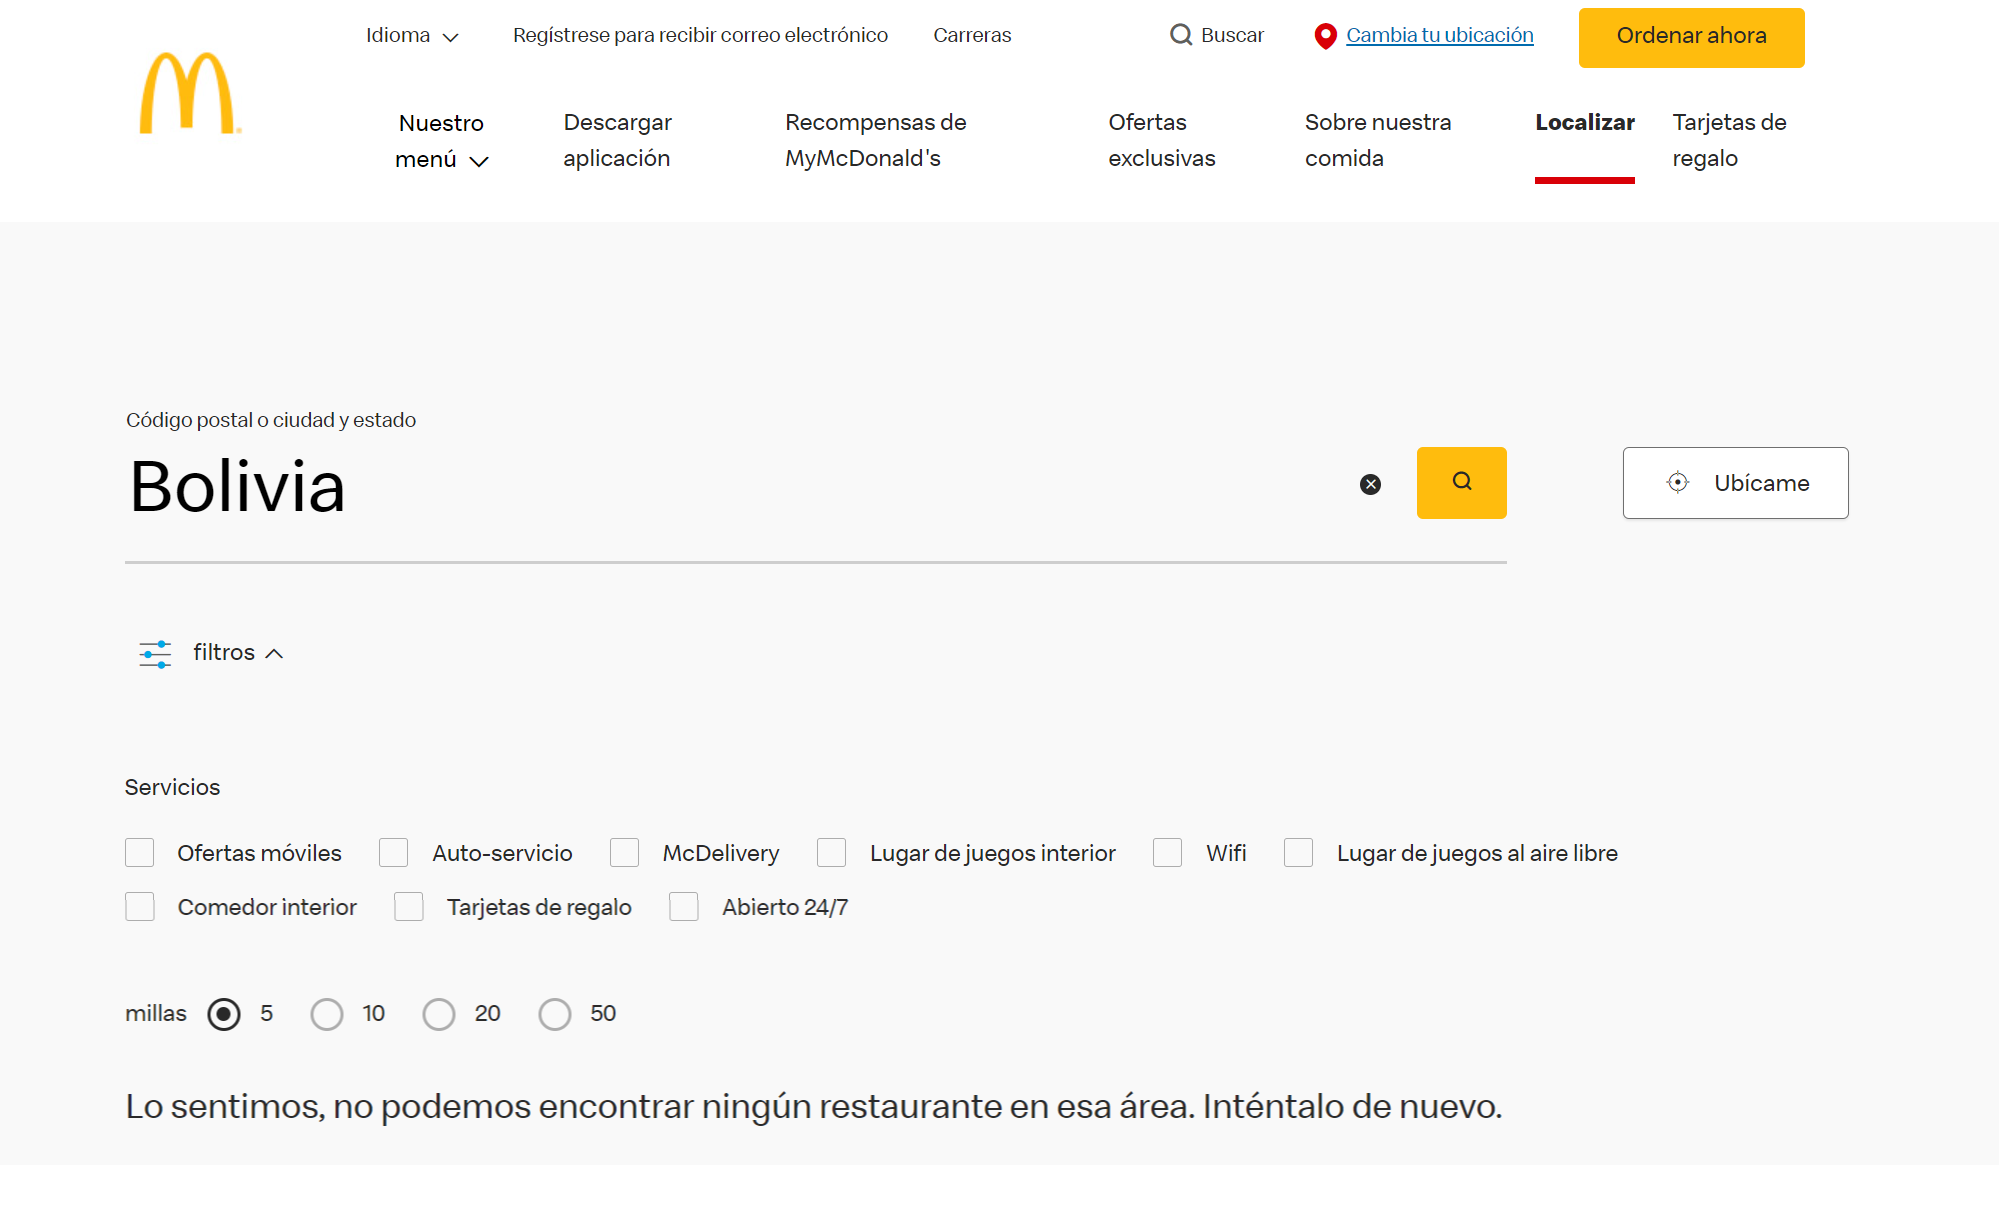The height and width of the screenshot is (1227, 1999).
Task: Collapse the filtros section chevron
Action: pos(274,653)
